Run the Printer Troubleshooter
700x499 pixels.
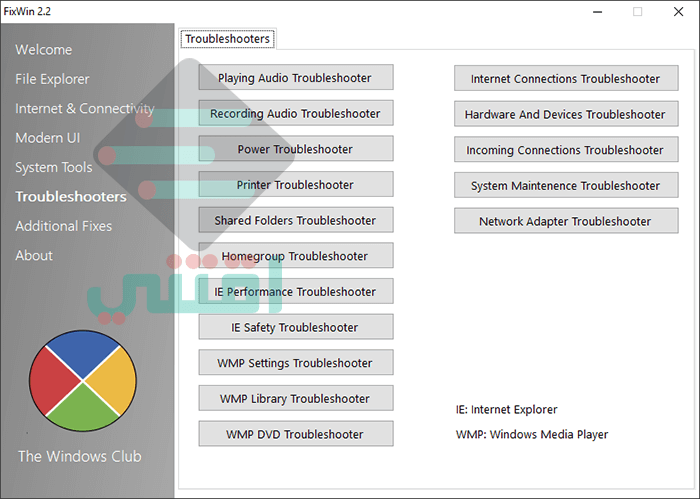pos(296,184)
